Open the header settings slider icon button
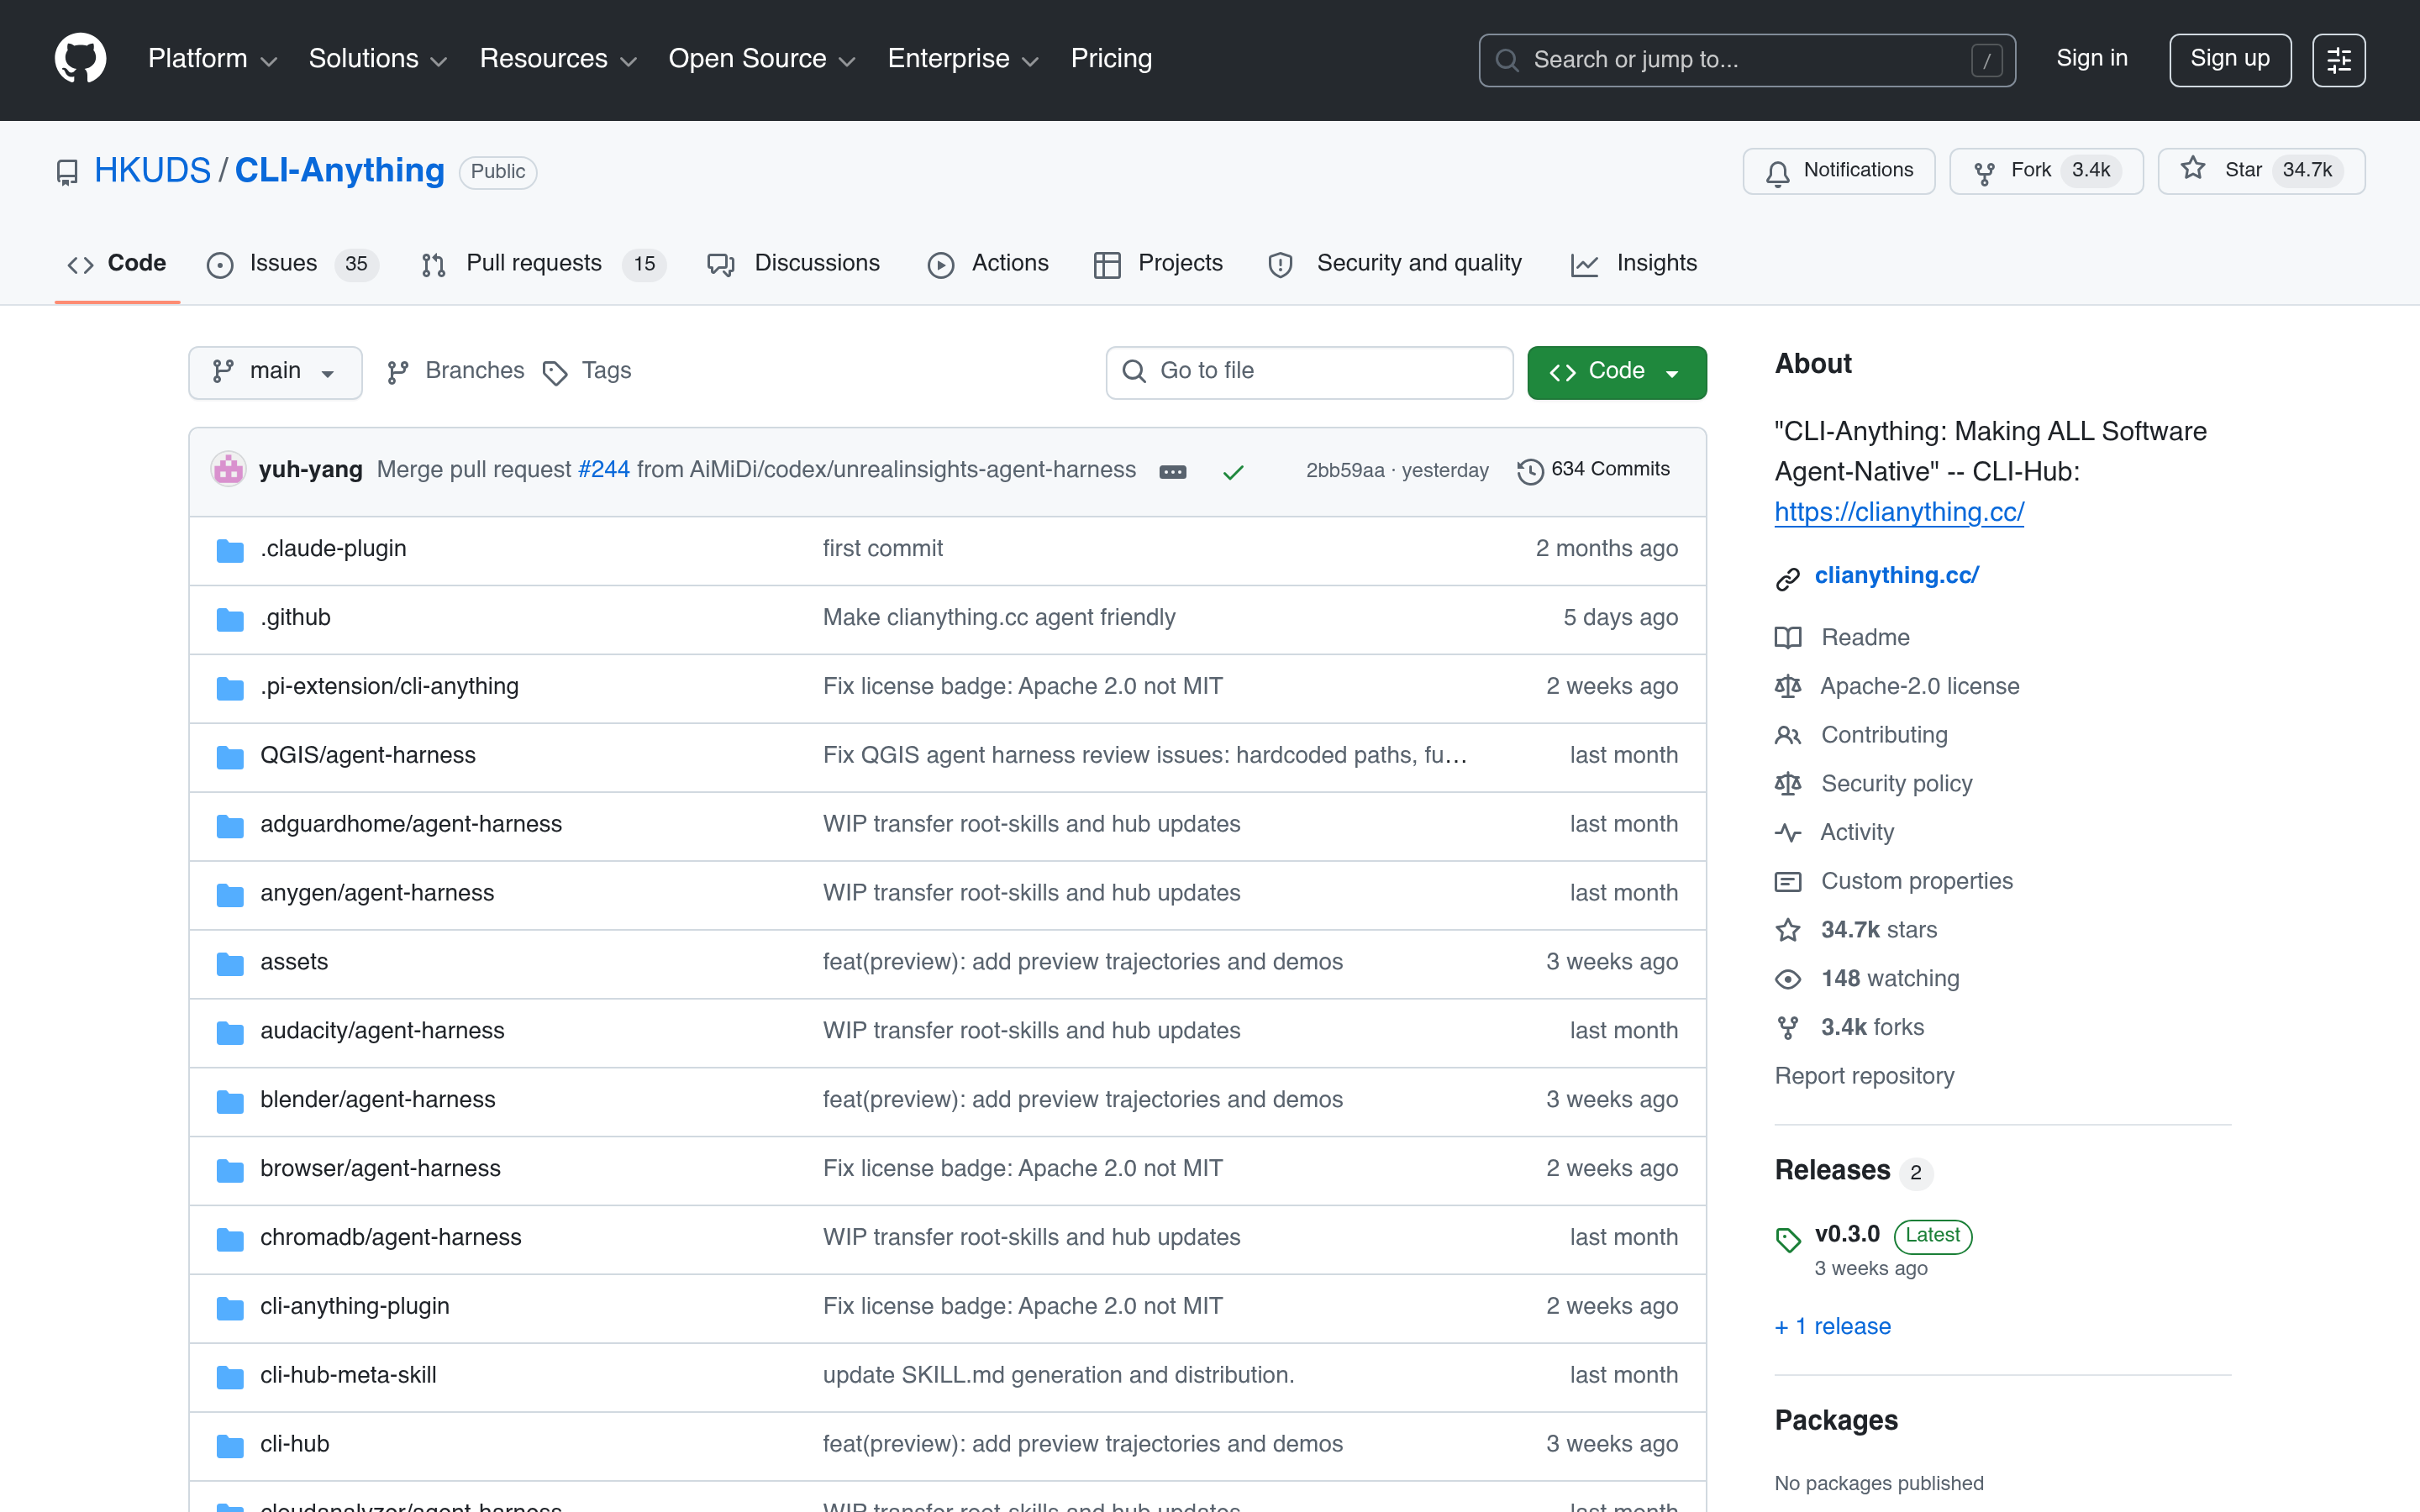The image size is (2420, 1512). click(x=2338, y=60)
